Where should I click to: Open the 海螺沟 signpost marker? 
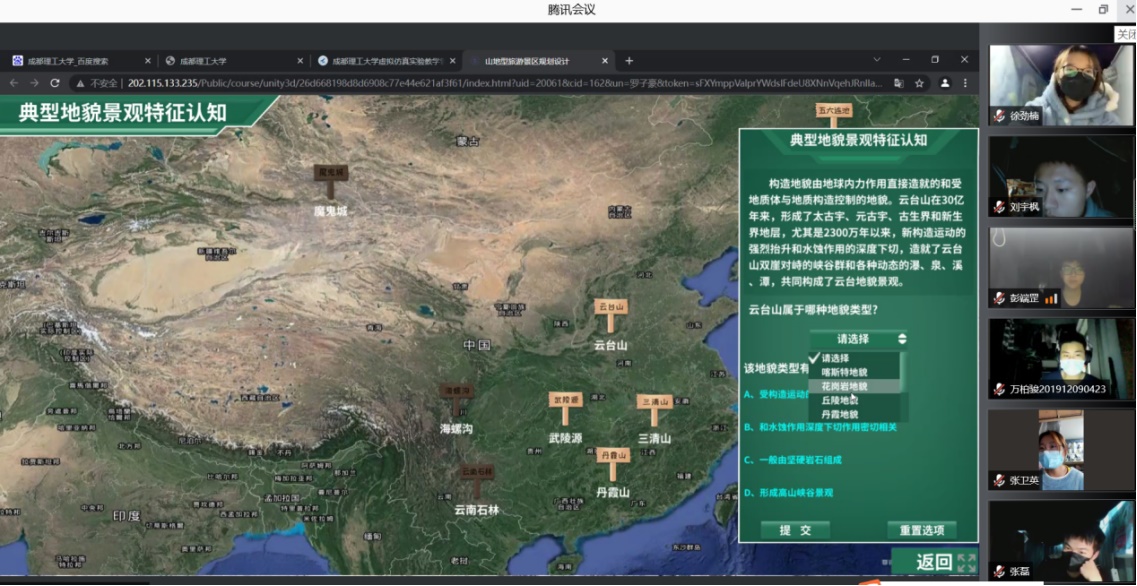(458, 399)
